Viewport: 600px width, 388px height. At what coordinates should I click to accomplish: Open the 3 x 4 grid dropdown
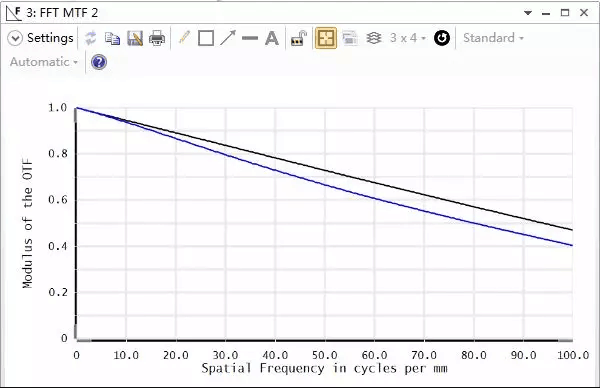pyautogui.click(x=408, y=38)
